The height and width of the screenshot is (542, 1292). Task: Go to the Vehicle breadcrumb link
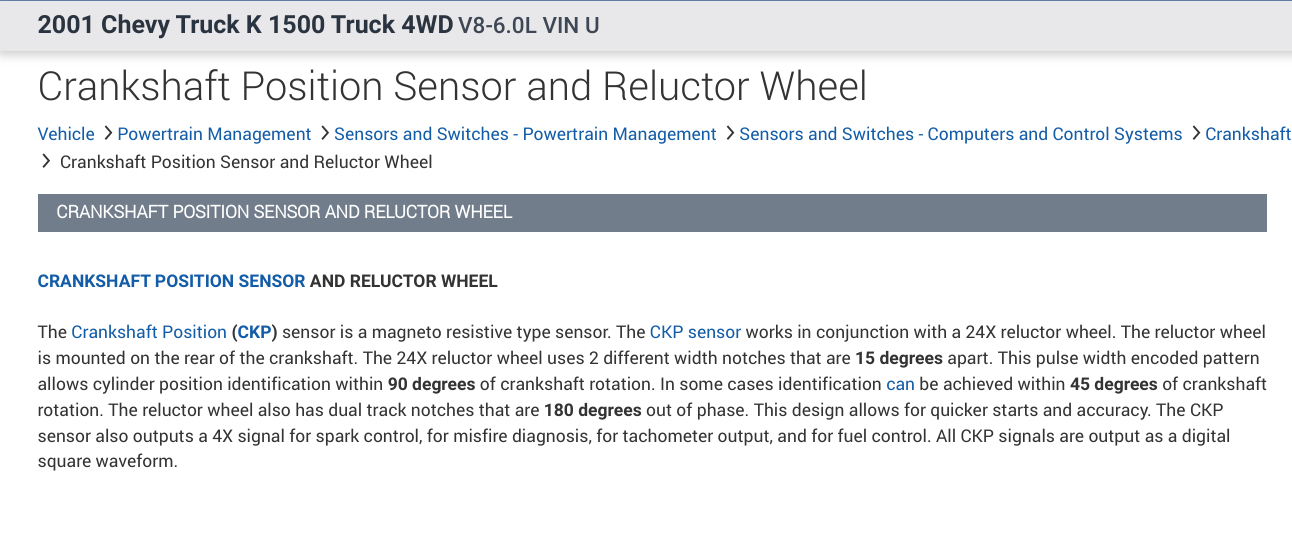(x=66, y=134)
